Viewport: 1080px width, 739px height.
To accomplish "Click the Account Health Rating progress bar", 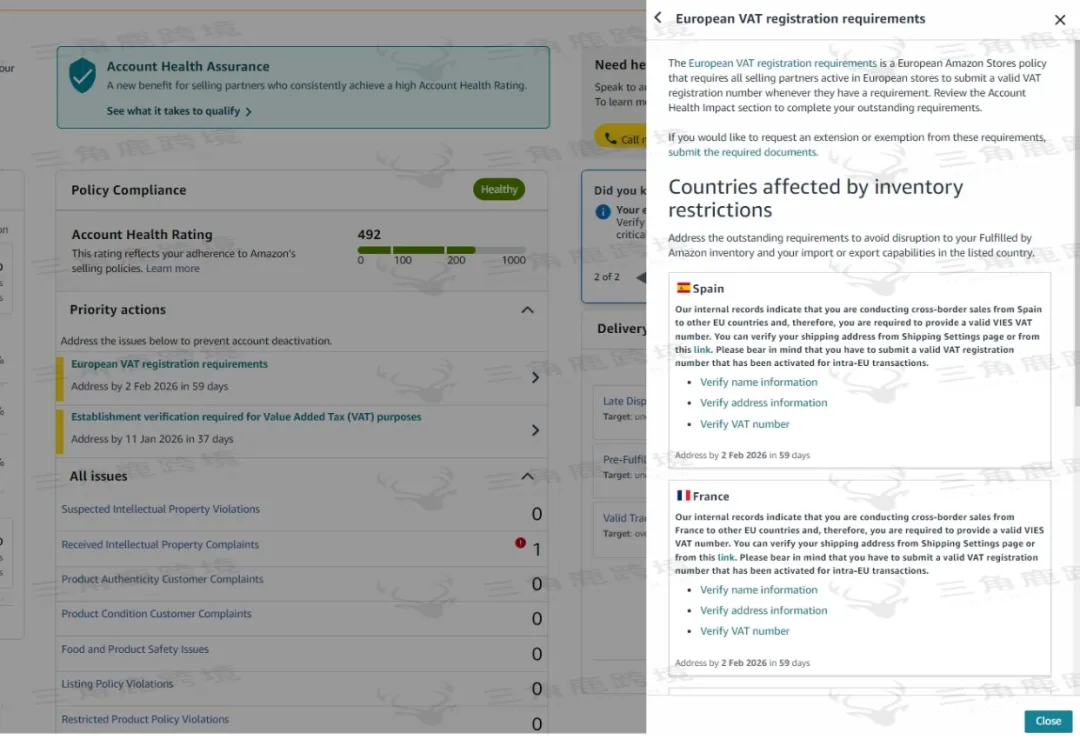I will (442, 250).
